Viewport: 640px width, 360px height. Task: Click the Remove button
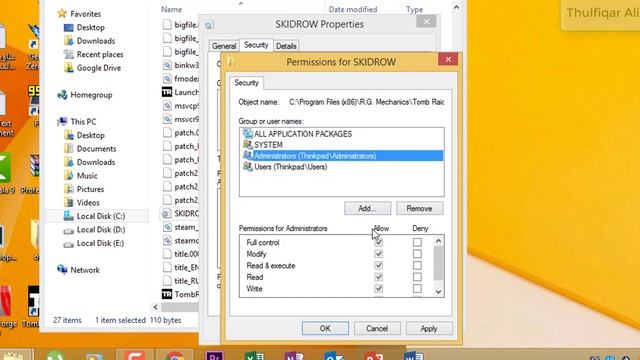click(x=419, y=208)
